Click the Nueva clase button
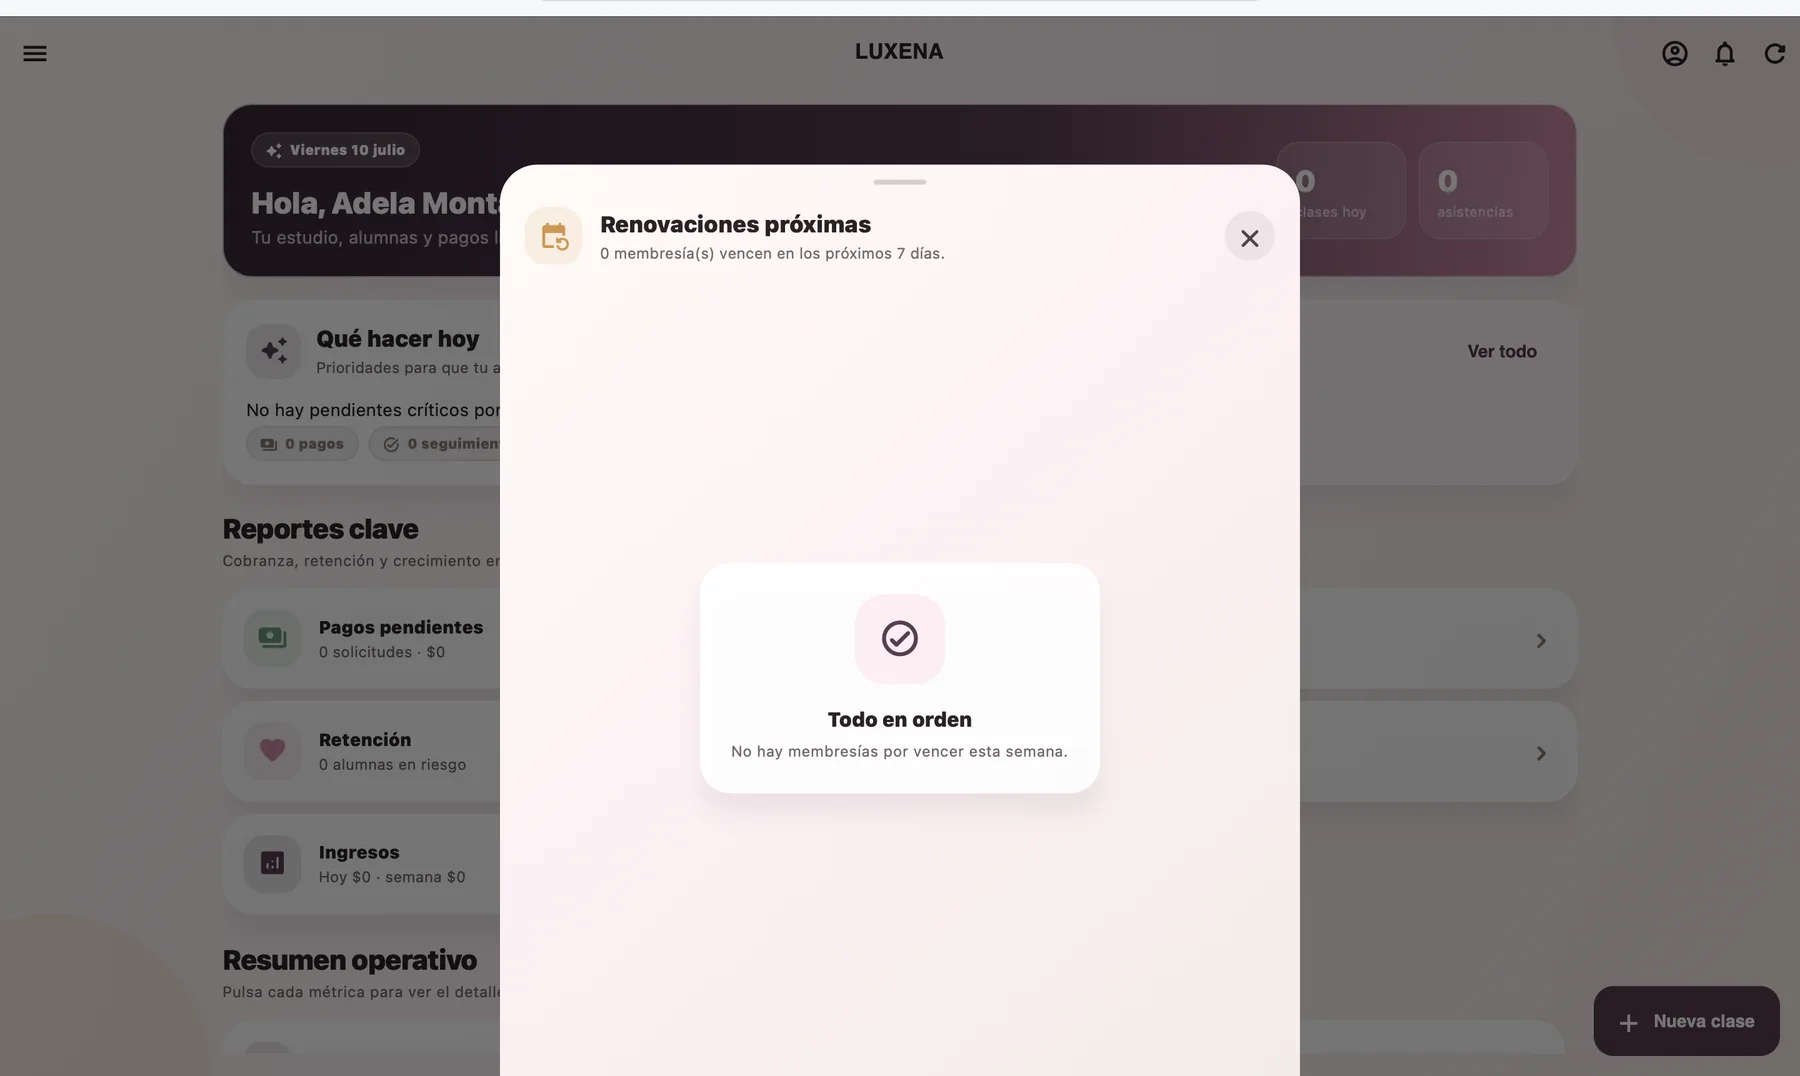Screen dimensions: 1800x1076 [1687, 1021]
